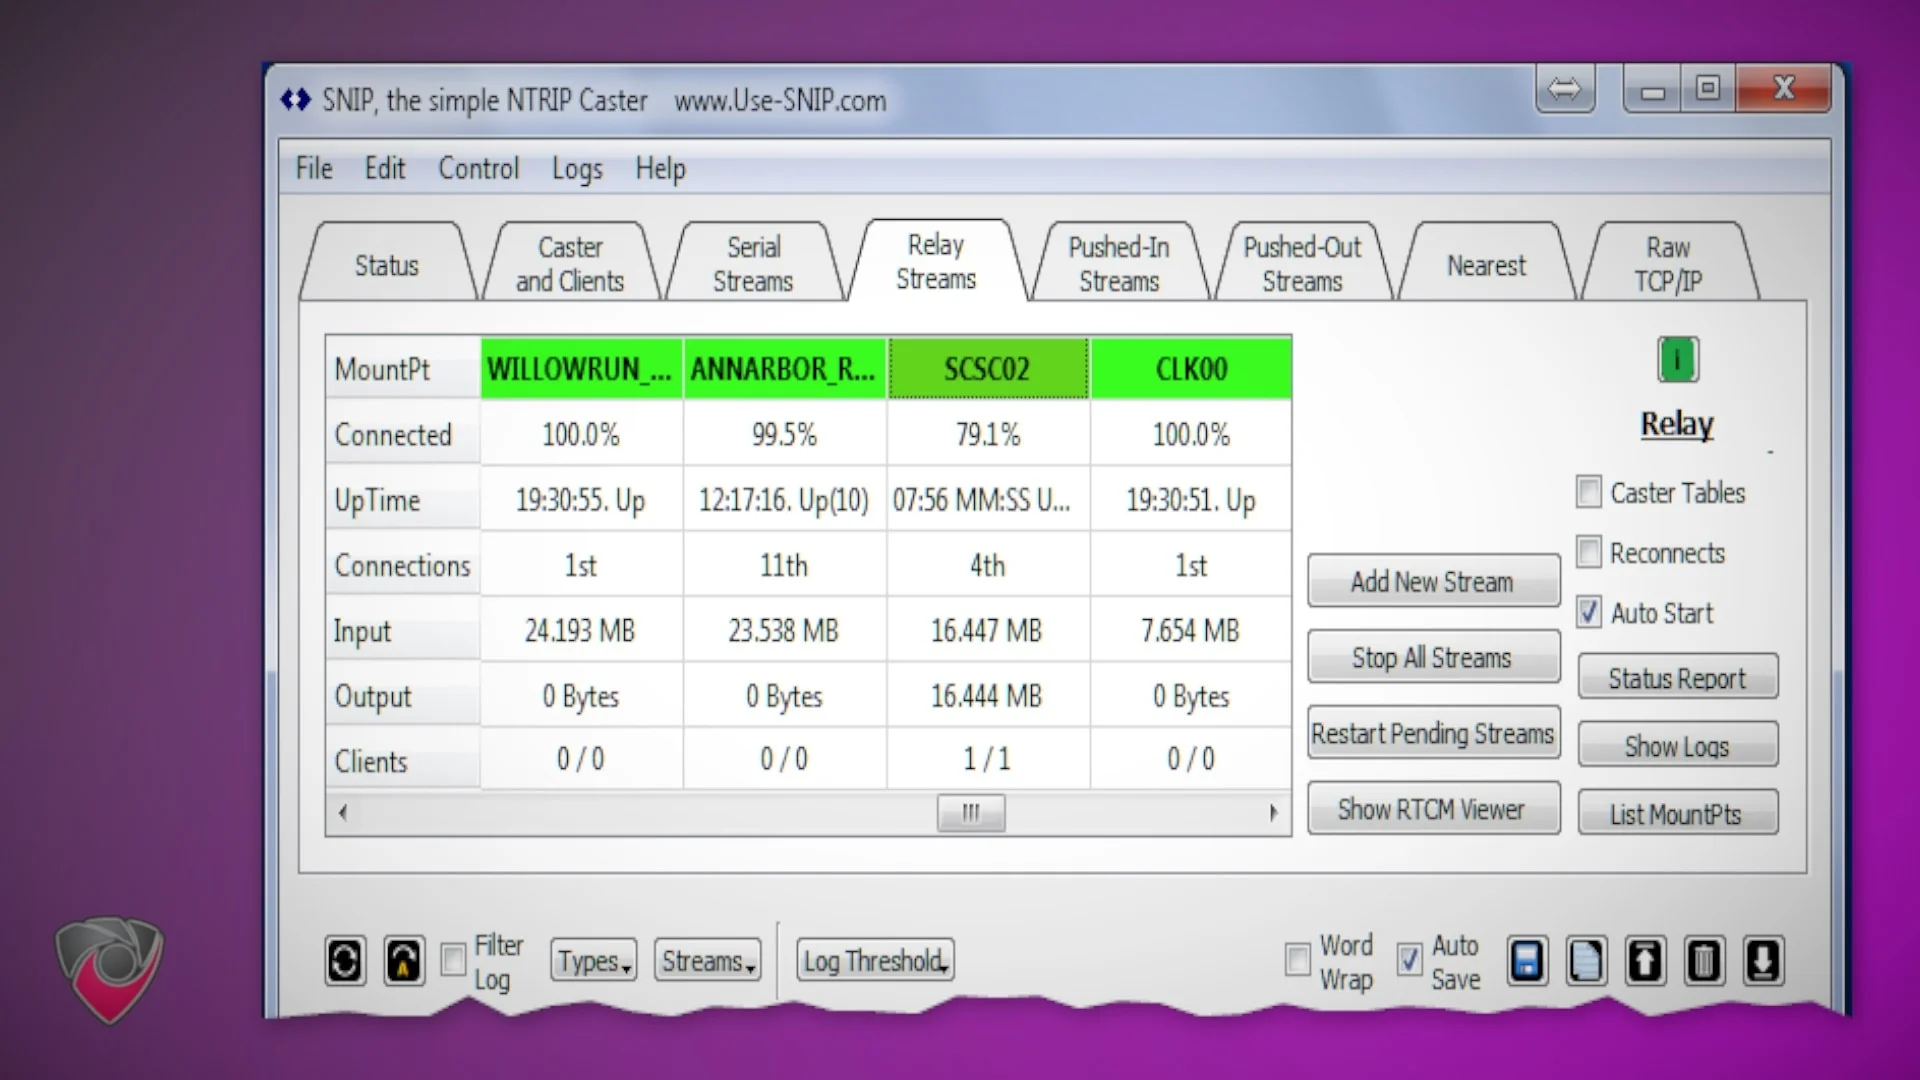Click the Show RTCM Viewer button
Screen dimensions: 1920x1080
(1434, 809)
